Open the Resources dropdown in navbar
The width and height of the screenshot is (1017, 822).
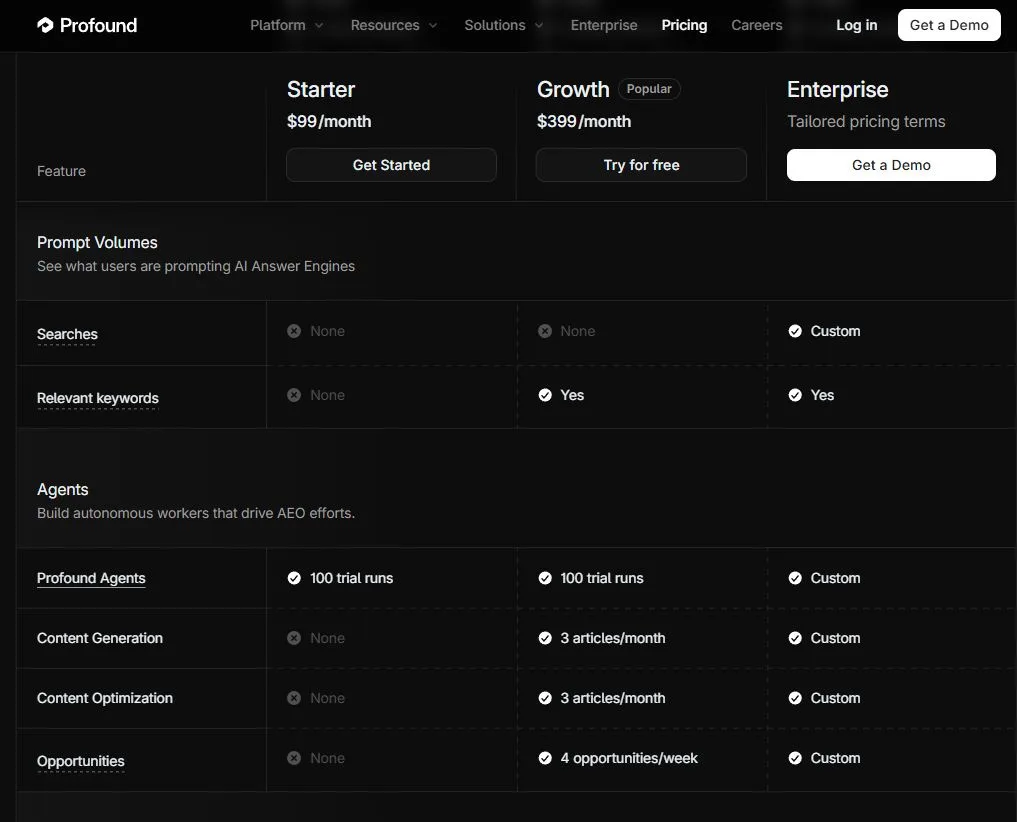click(x=394, y=25)
